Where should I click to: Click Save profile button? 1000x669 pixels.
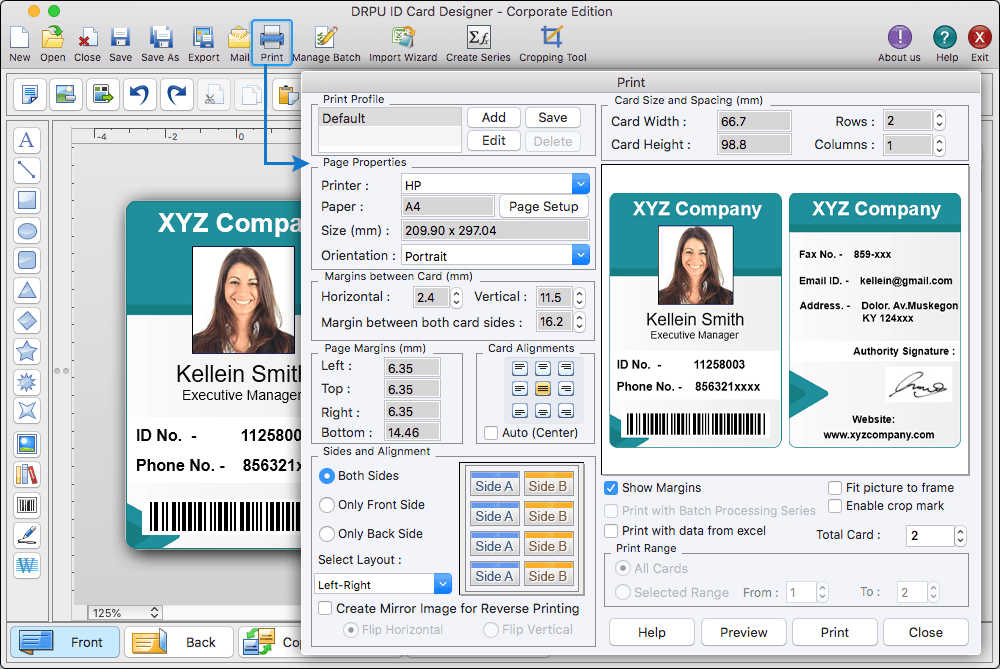pos(552,117)
